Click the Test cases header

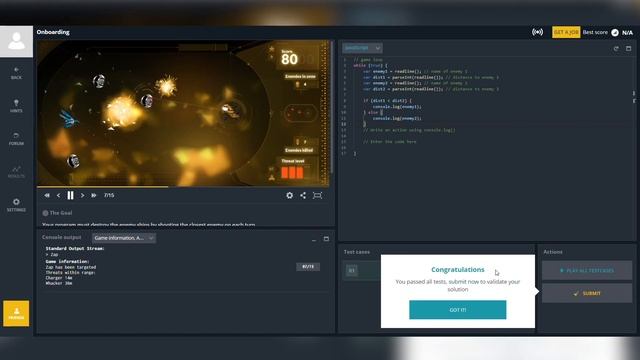tap(357, 252)
